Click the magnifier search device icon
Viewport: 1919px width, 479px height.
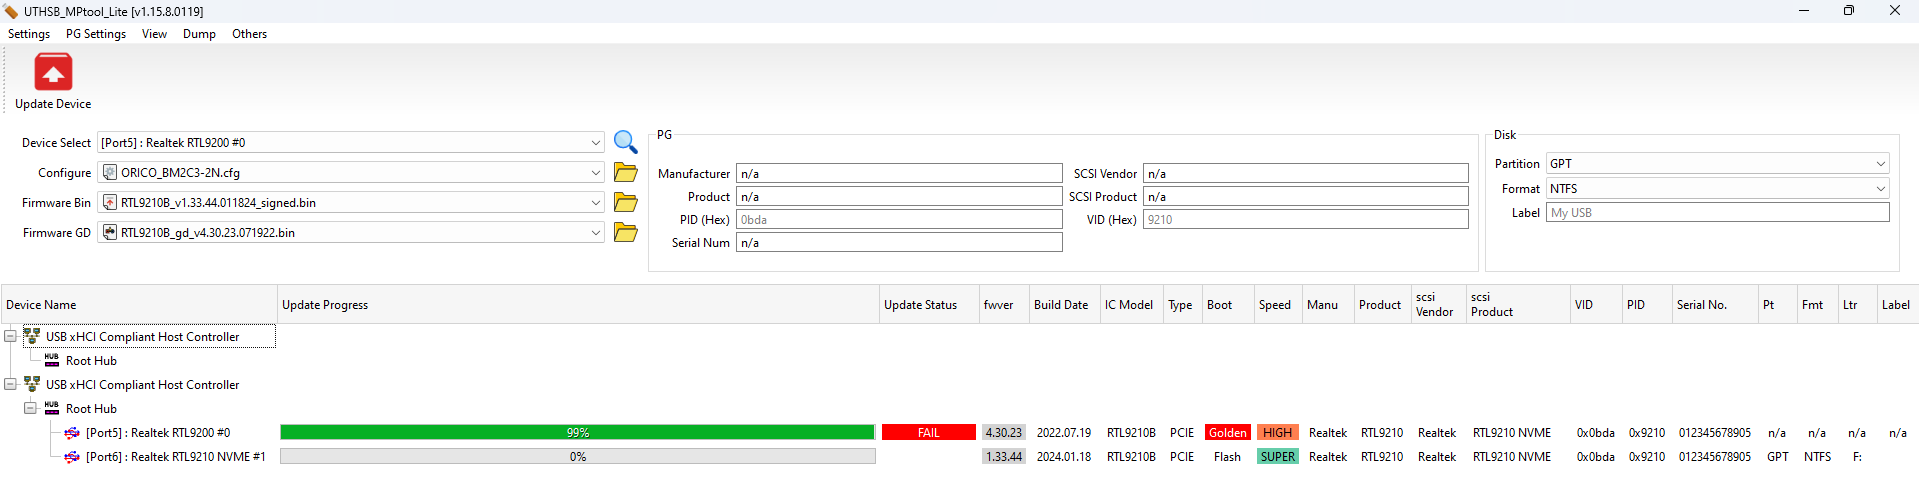(625, 142)
